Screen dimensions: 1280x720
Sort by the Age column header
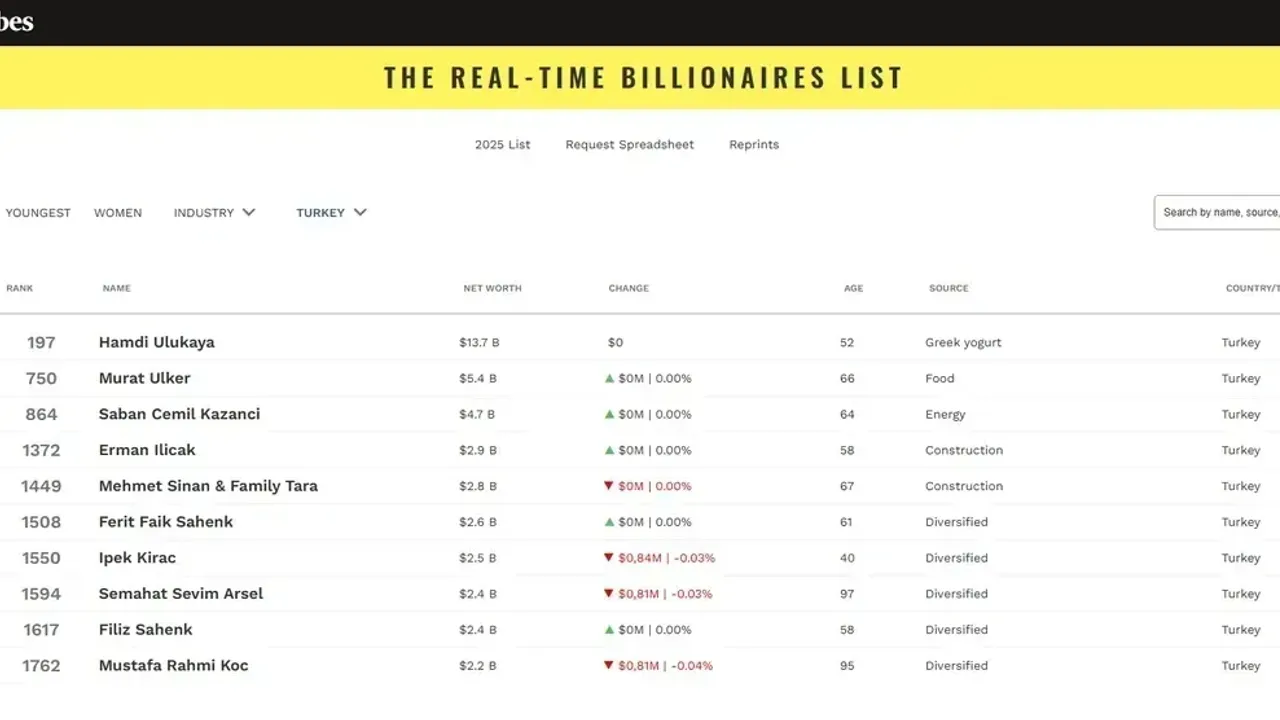[853, 288]
